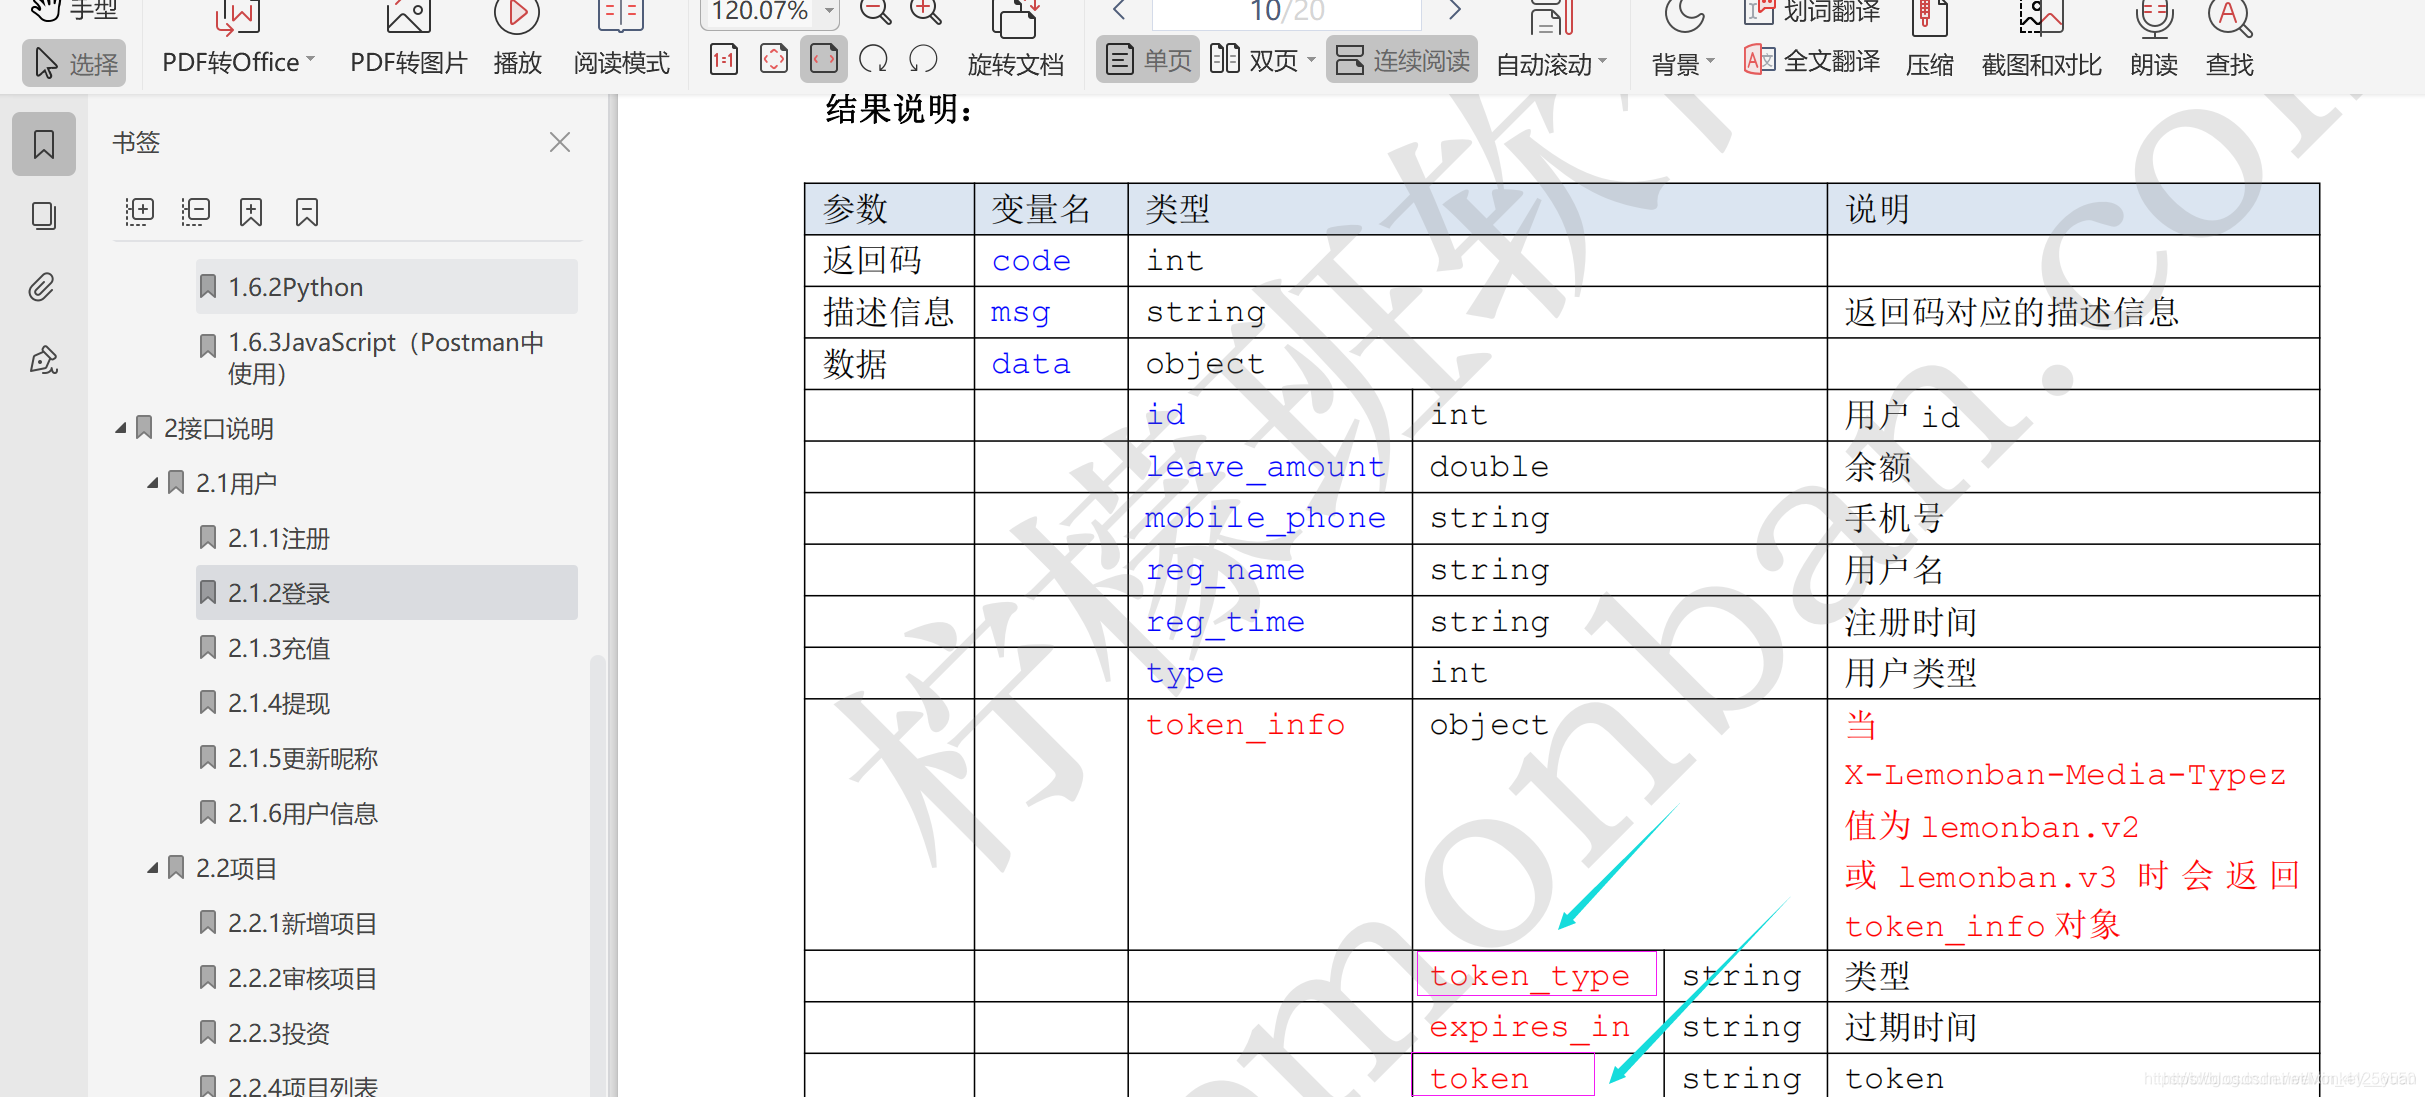Image resolution: width=2425 pixels, height=1097 pixels.
Task: Go to previous page with the left arrow
Action: point(1119,11)
